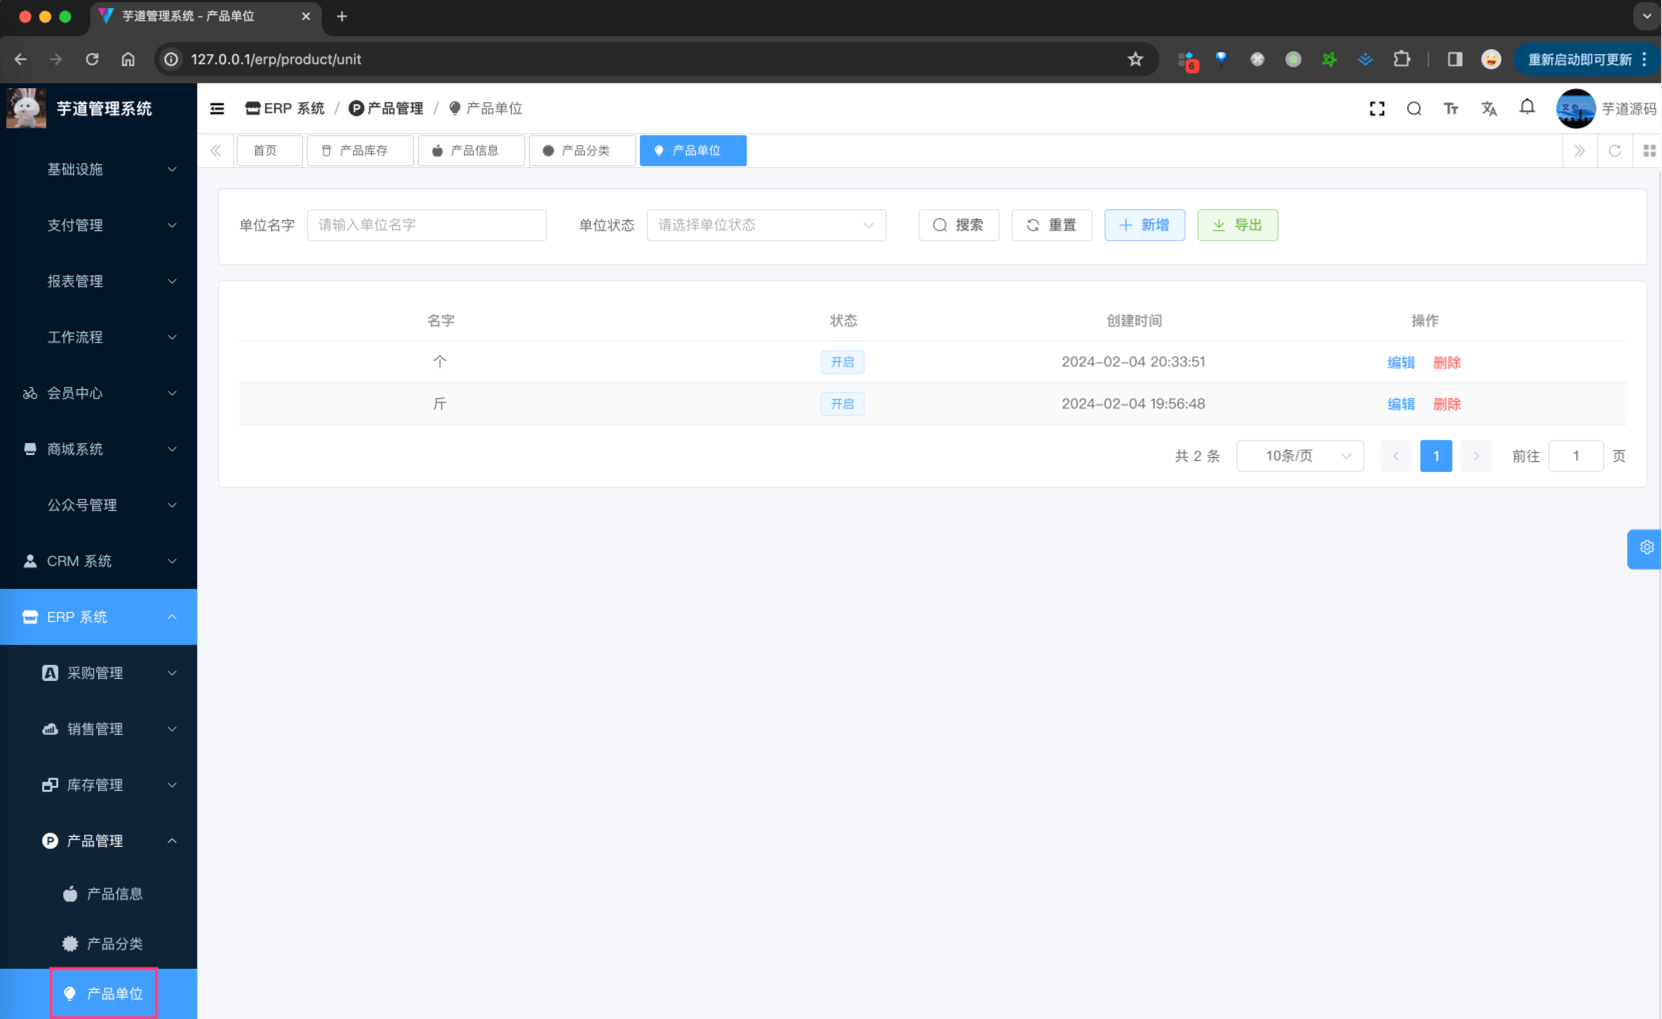Open notifications via the bell icon
The image size is (1662, 1019).
pyautogui.click(x=1527, y=108)
